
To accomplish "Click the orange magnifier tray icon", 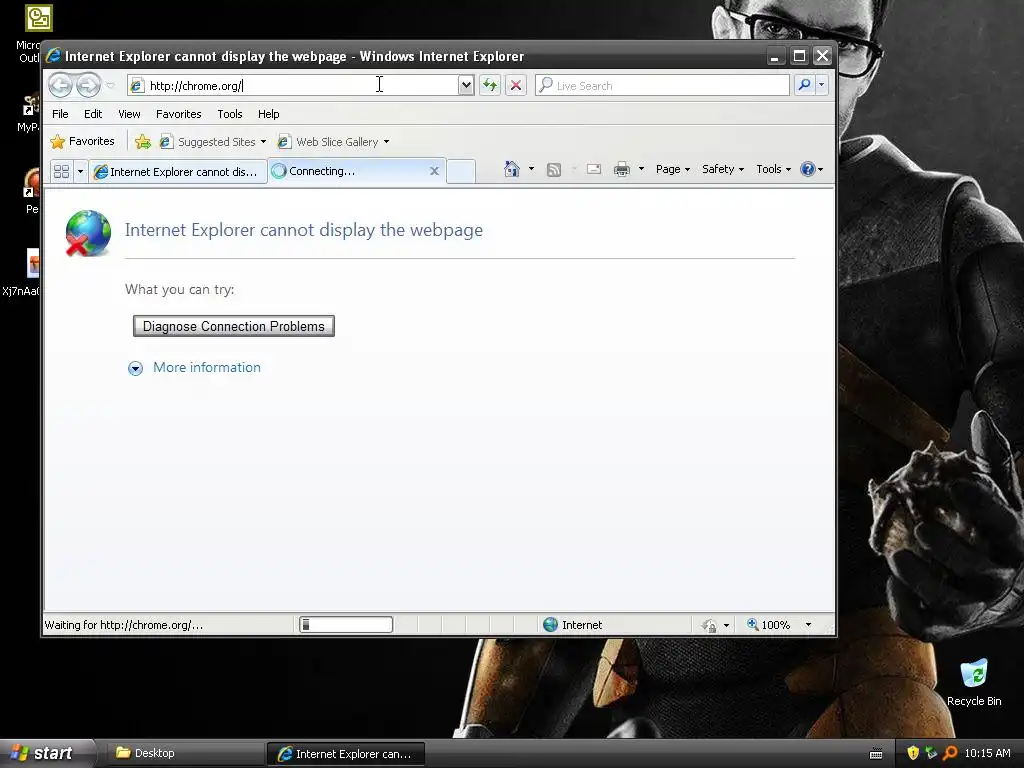I will click(950, 753).
